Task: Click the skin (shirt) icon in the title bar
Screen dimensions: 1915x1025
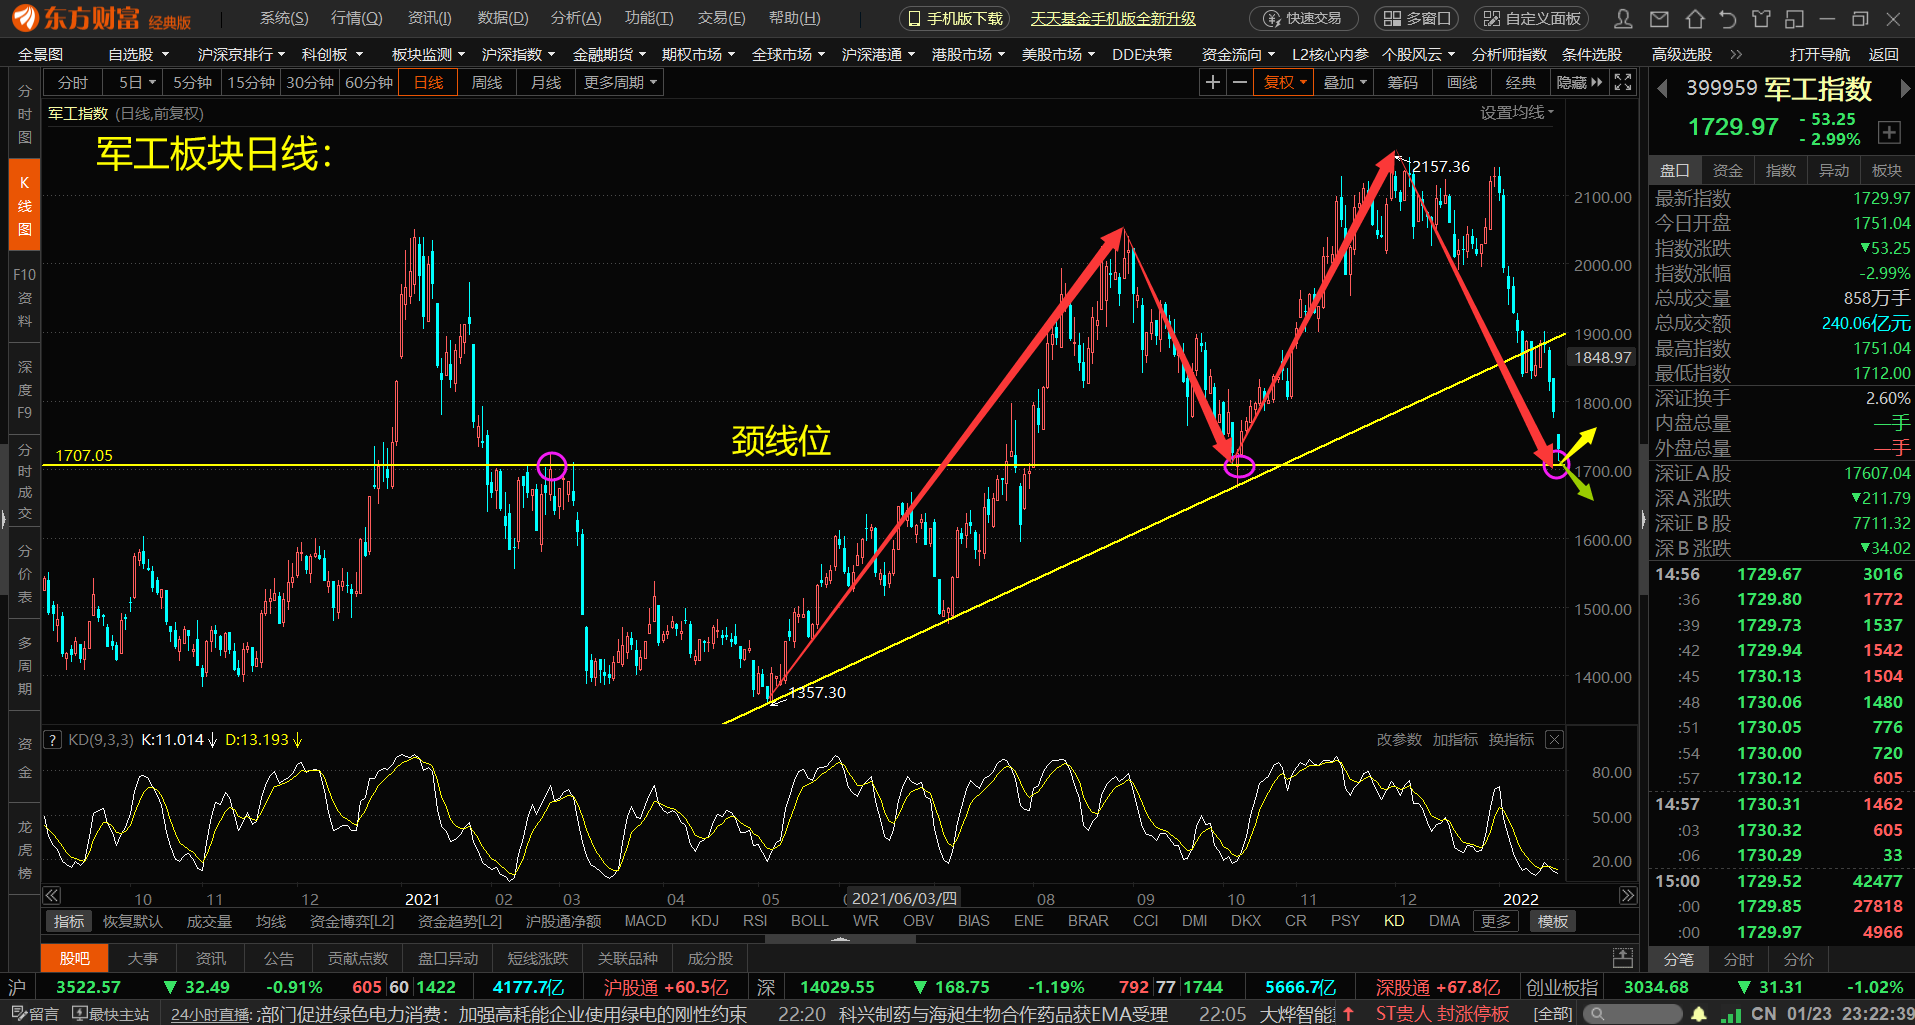Action: click(x=1761, y=19)
